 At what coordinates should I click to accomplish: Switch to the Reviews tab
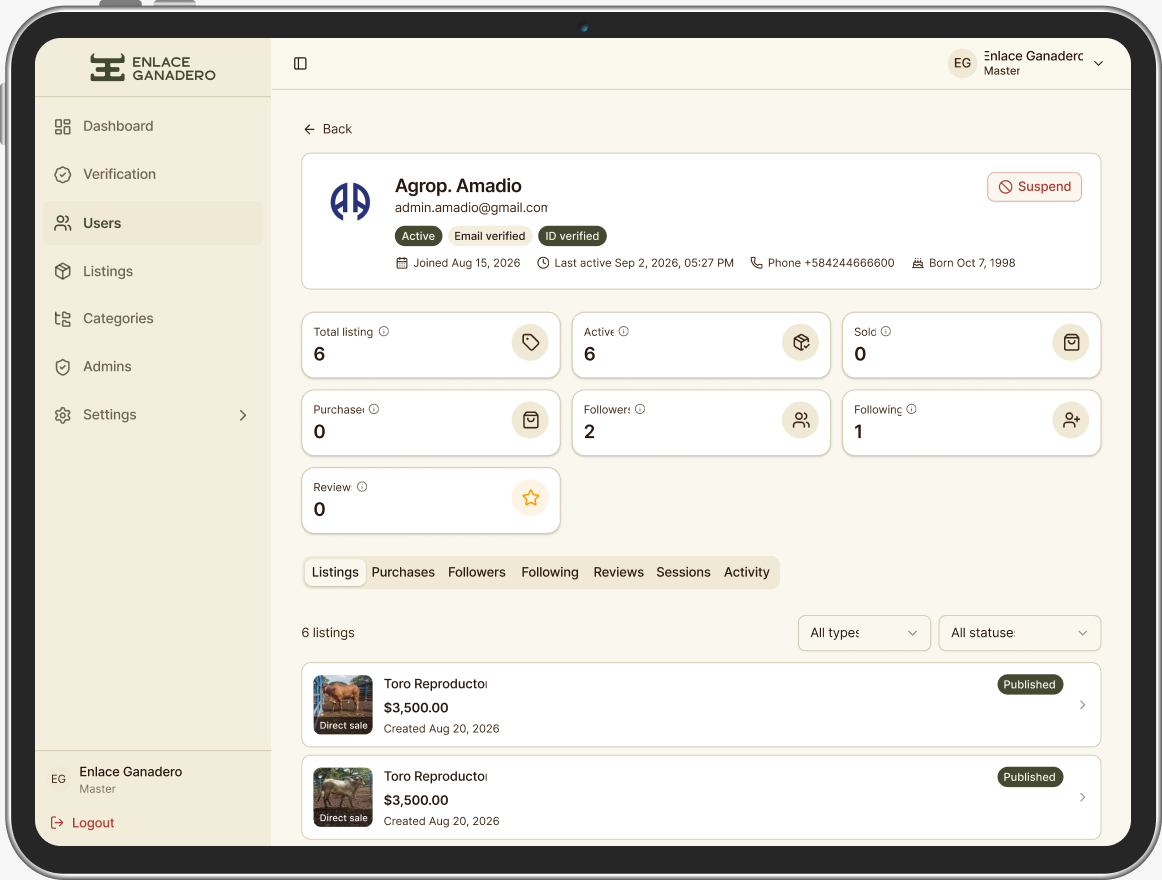618,572
